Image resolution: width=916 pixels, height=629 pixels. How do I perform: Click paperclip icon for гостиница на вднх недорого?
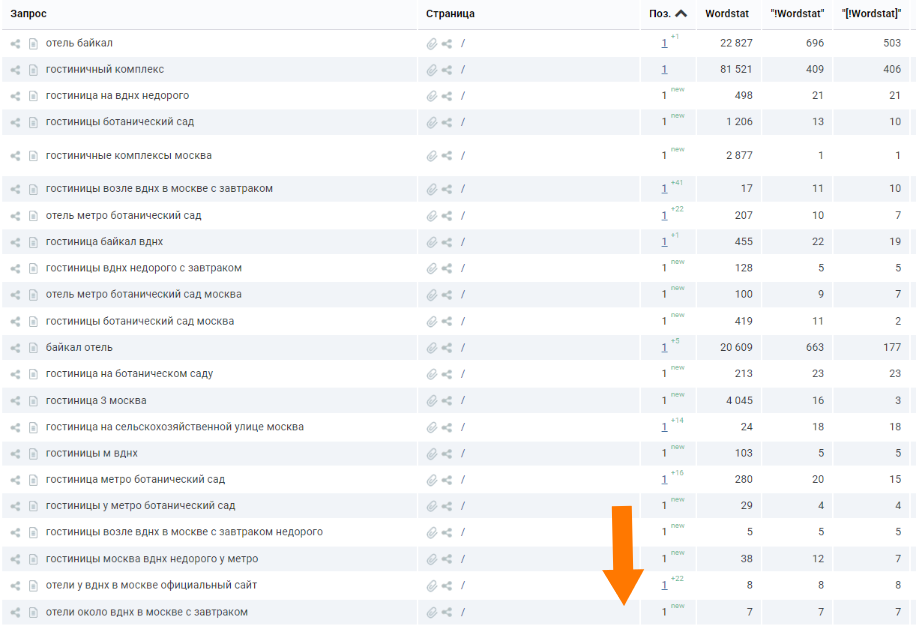[x=432, y=96]
